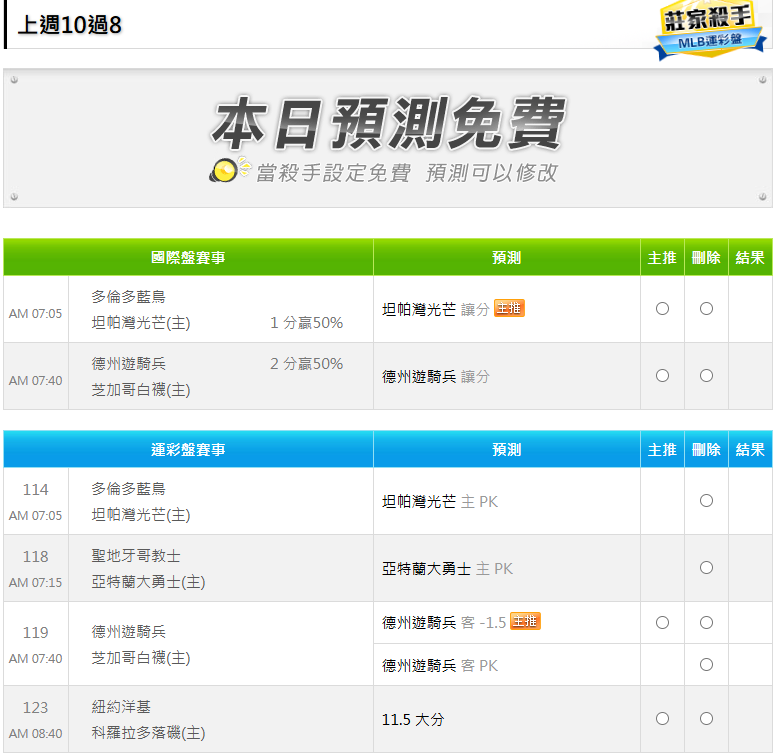Click prediction text 德州遊騎兵 讓分
Viewport: 781px width, 755px height.
(436, 377)
